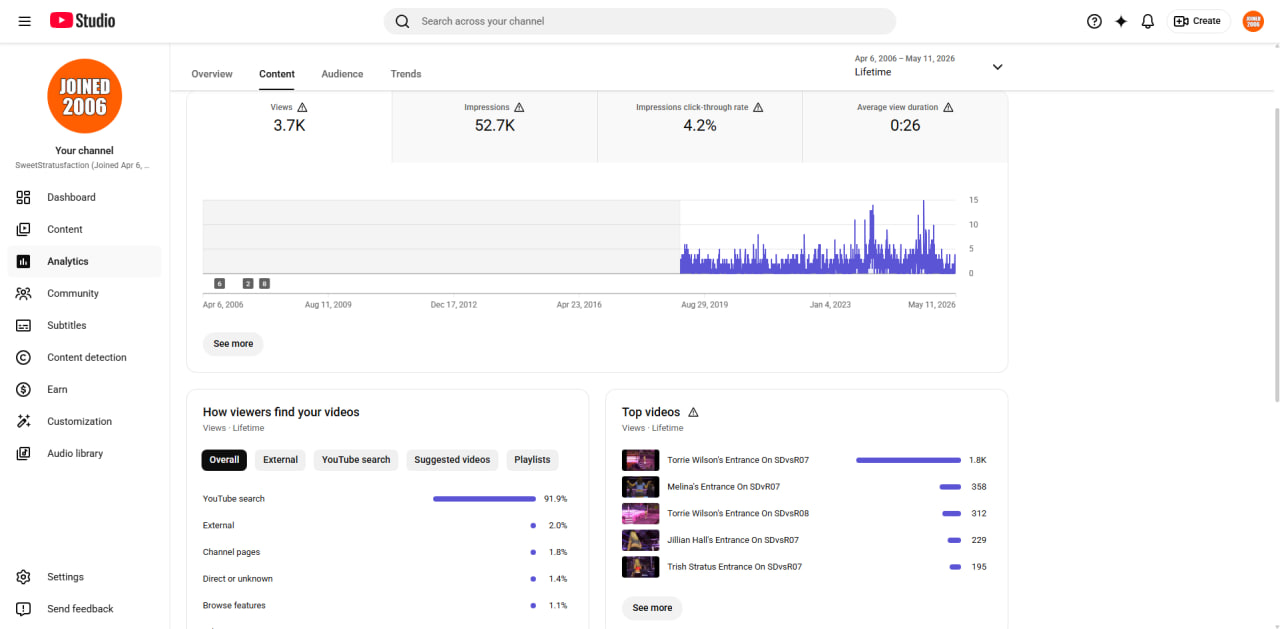
Task: Open Melina's Entrance On SDvR07 thumbnail
Action: click(640, 487)
